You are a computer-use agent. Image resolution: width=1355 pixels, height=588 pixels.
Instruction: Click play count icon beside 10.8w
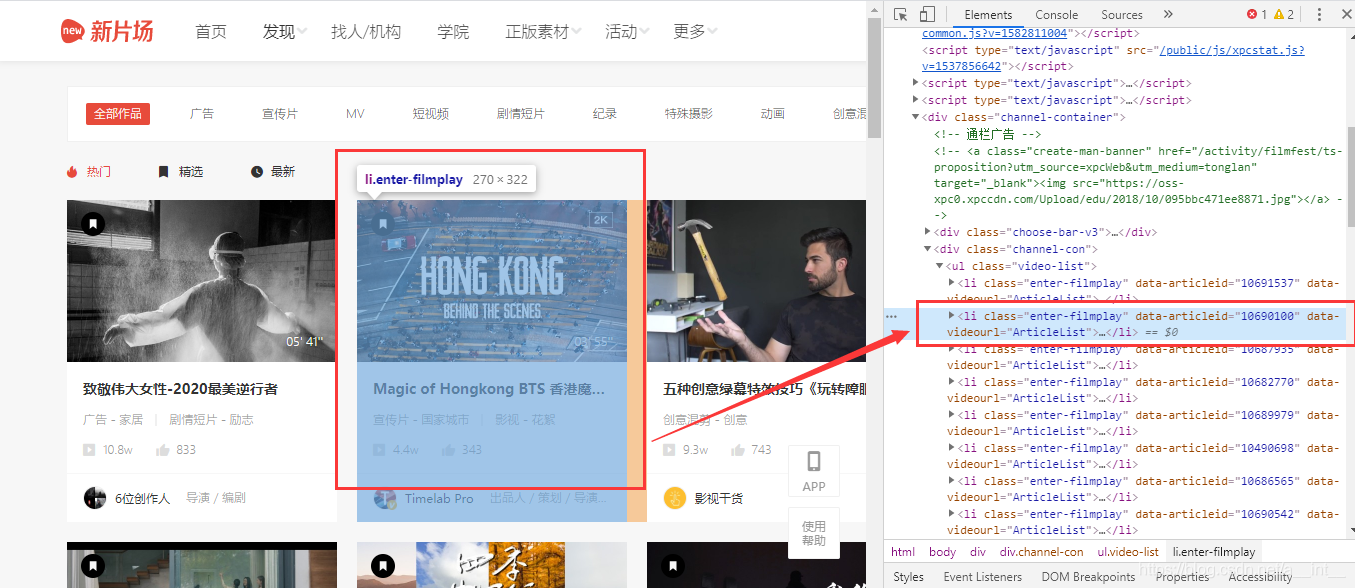(90, 450)
